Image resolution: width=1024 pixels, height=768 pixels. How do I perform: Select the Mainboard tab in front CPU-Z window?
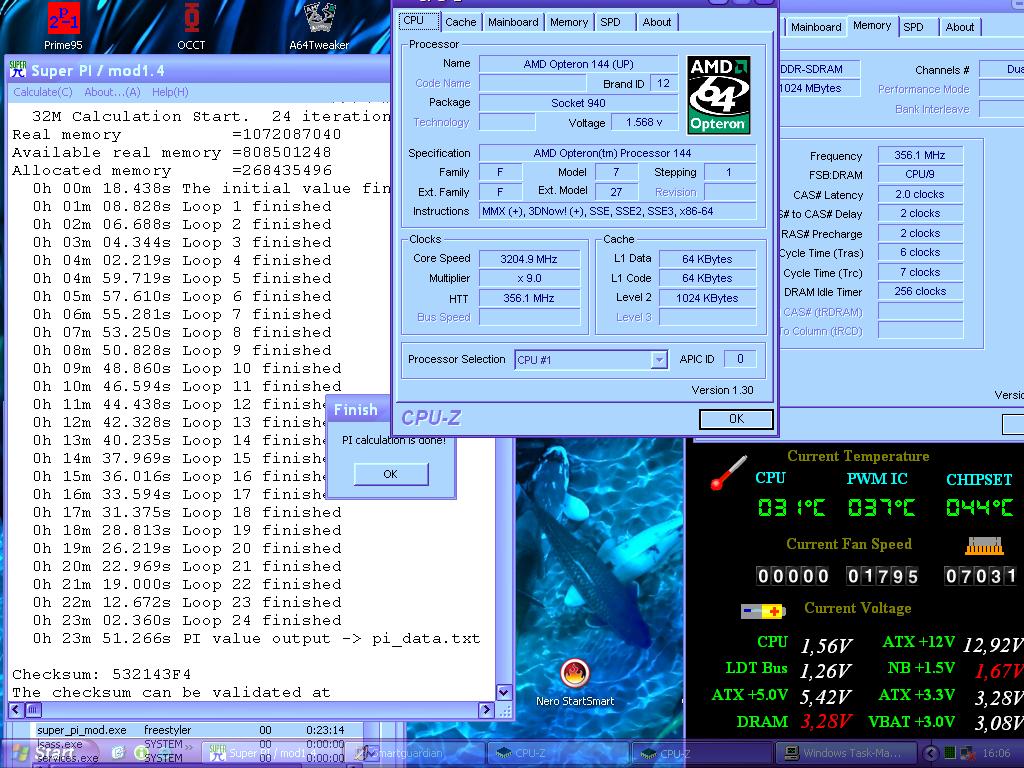pos(513,22)
